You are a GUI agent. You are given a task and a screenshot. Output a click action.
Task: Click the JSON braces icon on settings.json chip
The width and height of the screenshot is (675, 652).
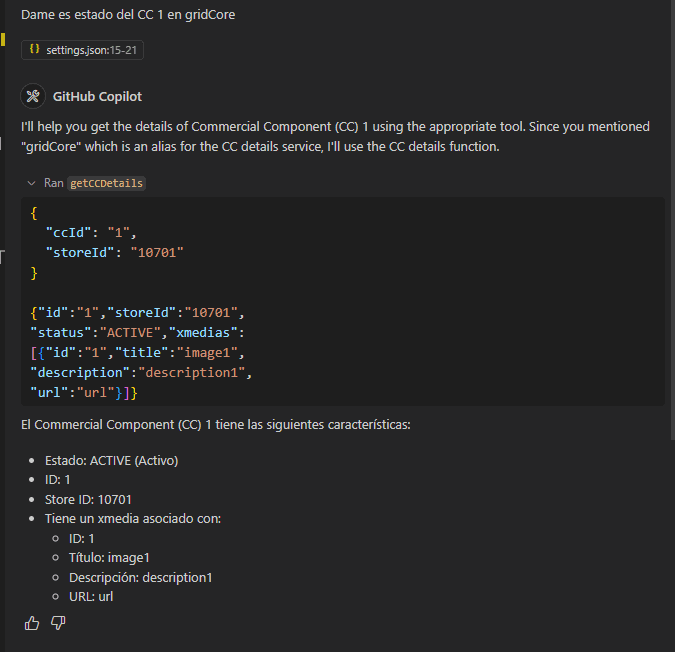coord(34,49)
